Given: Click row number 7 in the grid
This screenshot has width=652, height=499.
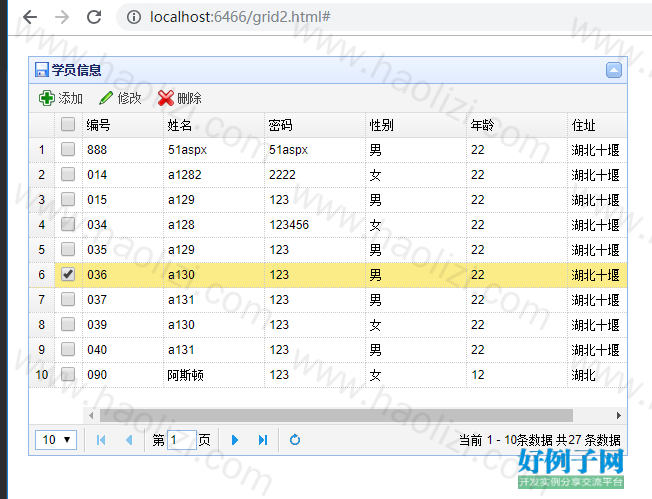Looking at the screenshot, I should click(x=41, y=299).
